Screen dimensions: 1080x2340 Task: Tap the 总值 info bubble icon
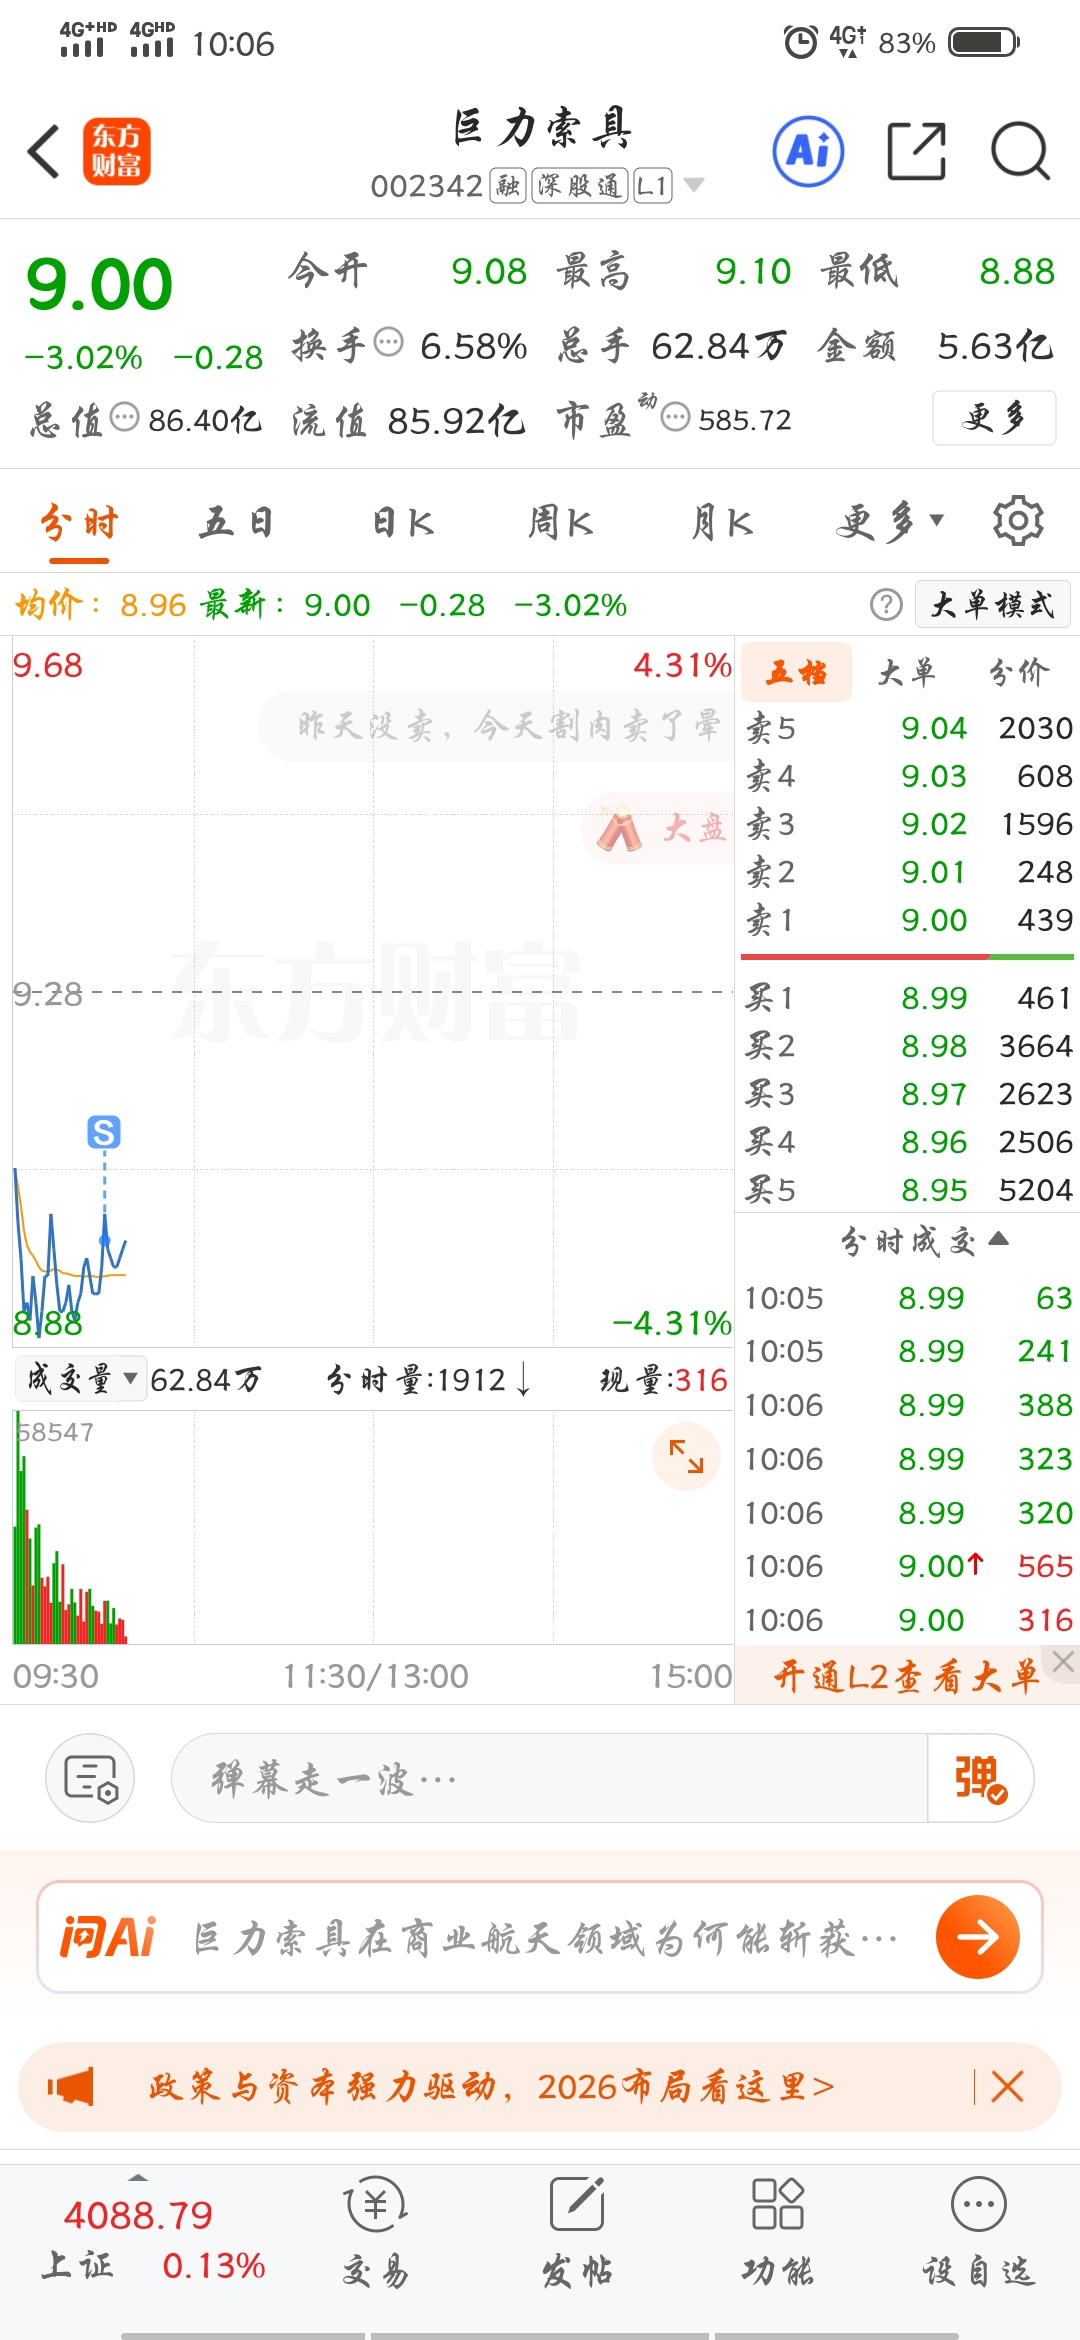(124, 416)
